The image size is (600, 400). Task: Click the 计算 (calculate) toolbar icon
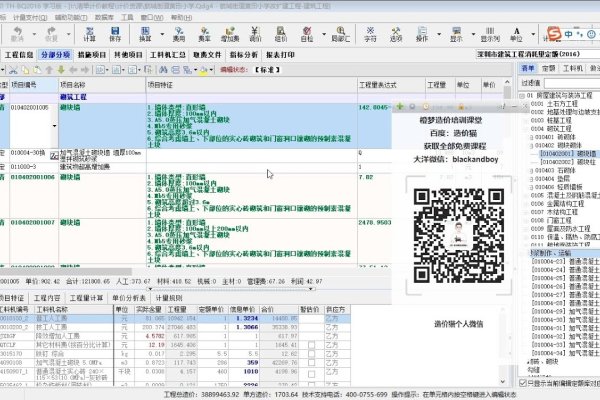pyautogui.click(x=89, y=34)
